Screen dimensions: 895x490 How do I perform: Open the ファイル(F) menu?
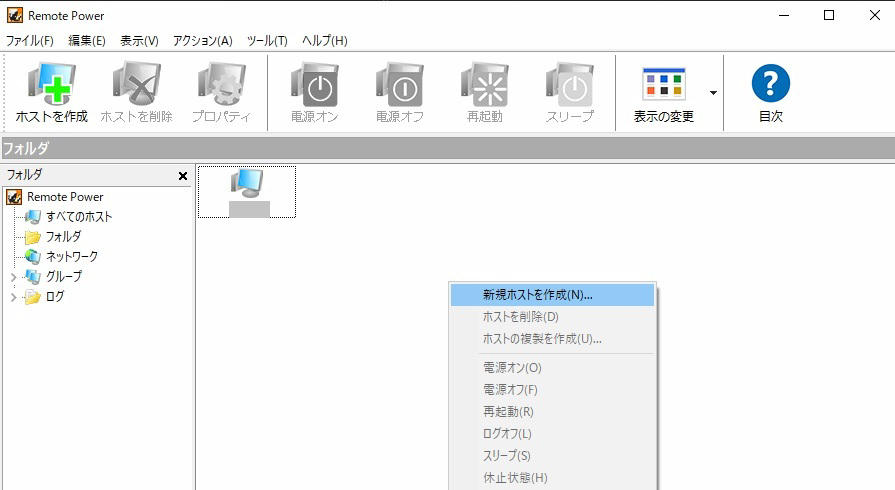click(x=30, y=41)
